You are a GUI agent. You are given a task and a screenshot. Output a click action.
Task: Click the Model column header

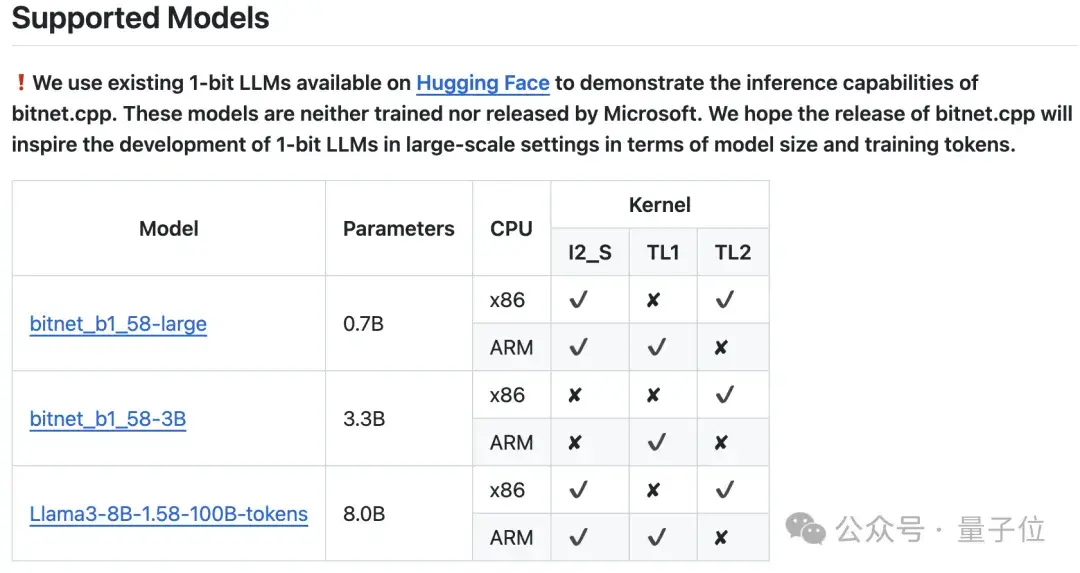(169, 229)
